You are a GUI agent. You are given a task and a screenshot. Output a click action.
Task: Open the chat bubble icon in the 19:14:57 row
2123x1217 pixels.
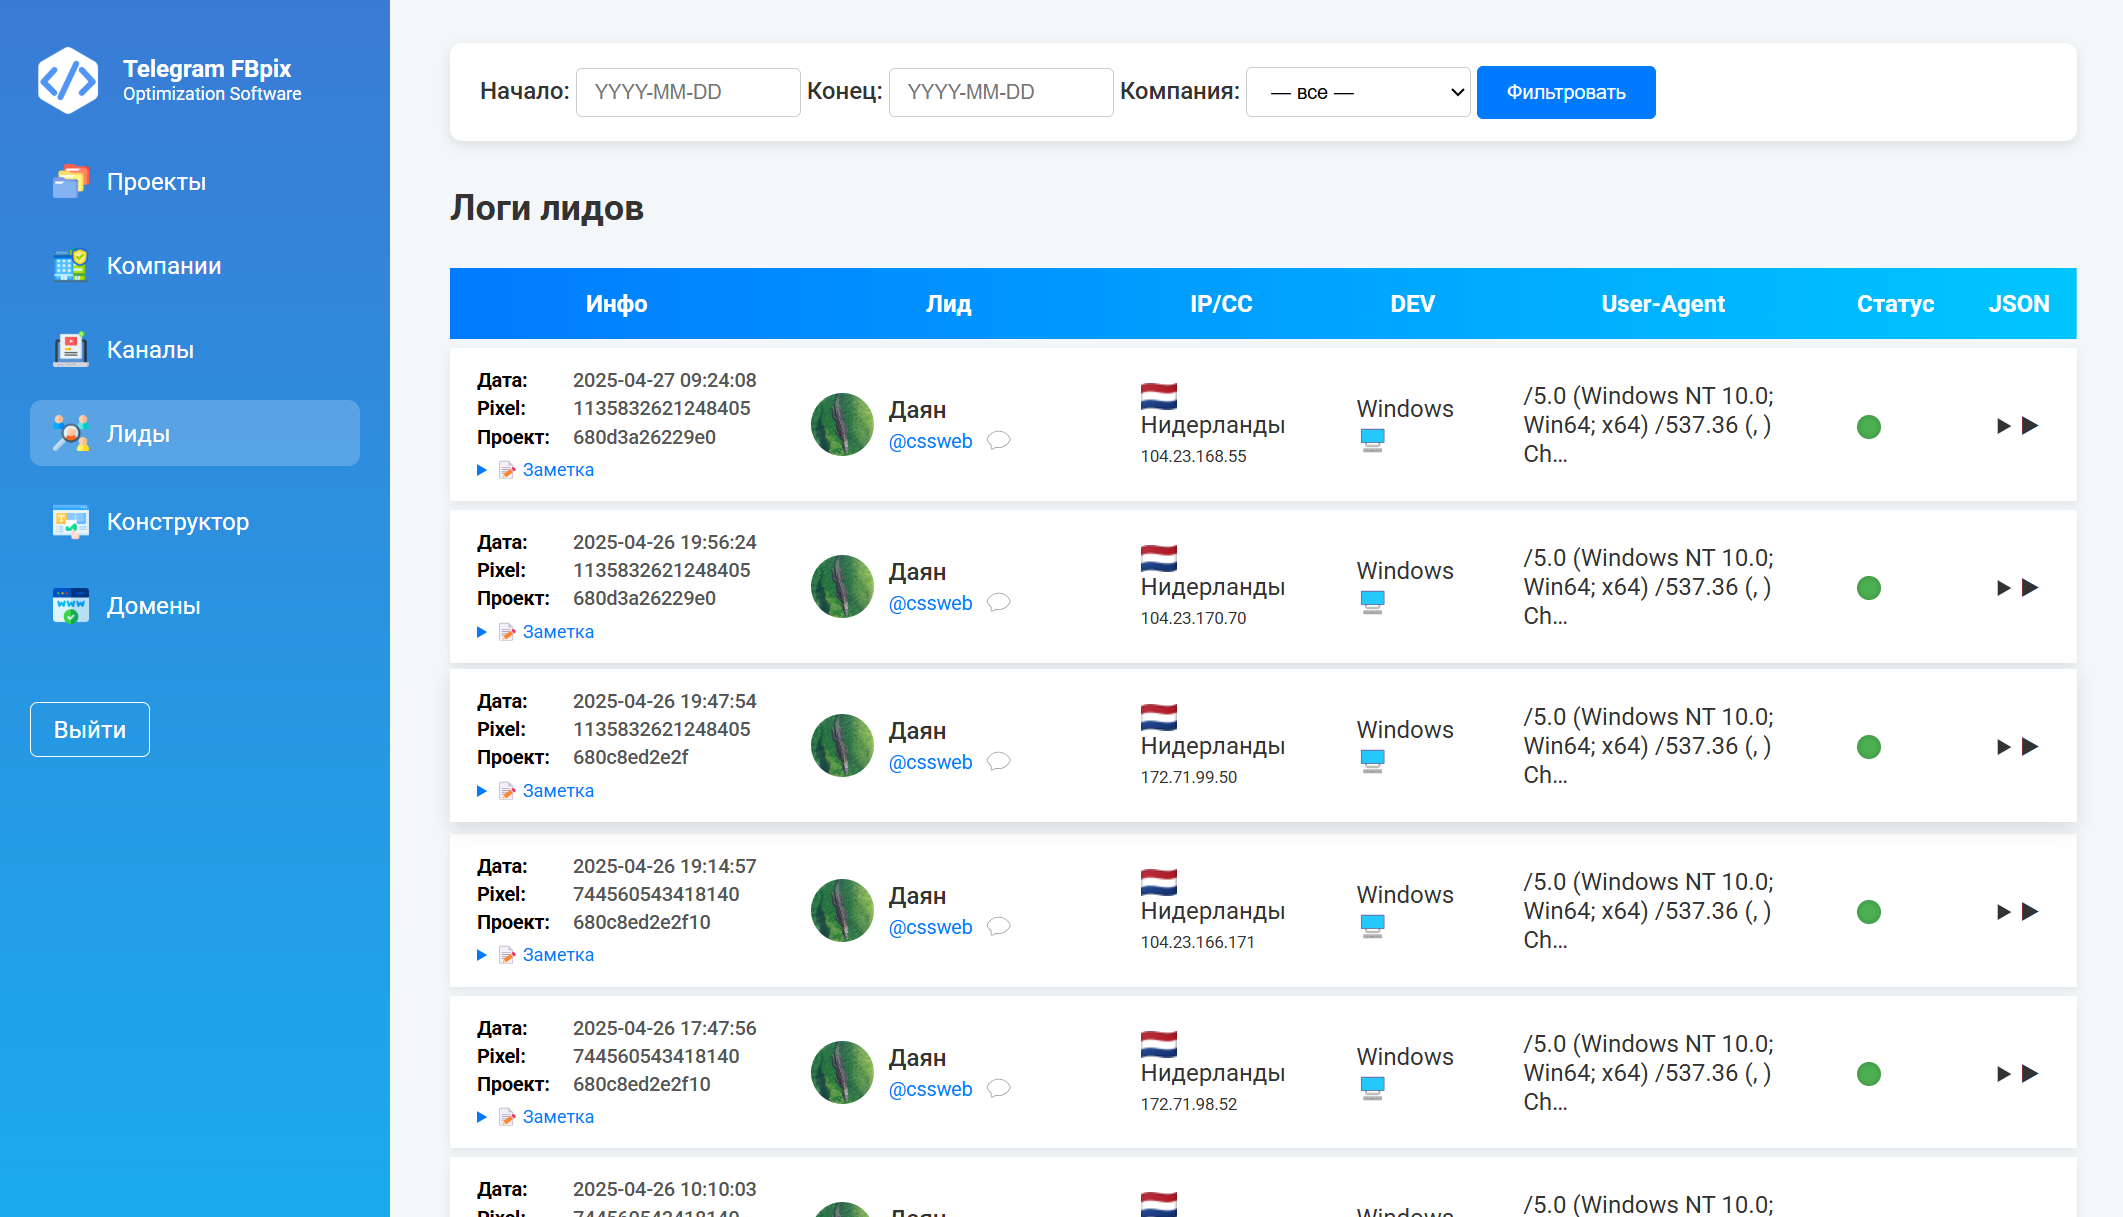tap(998, 926)
